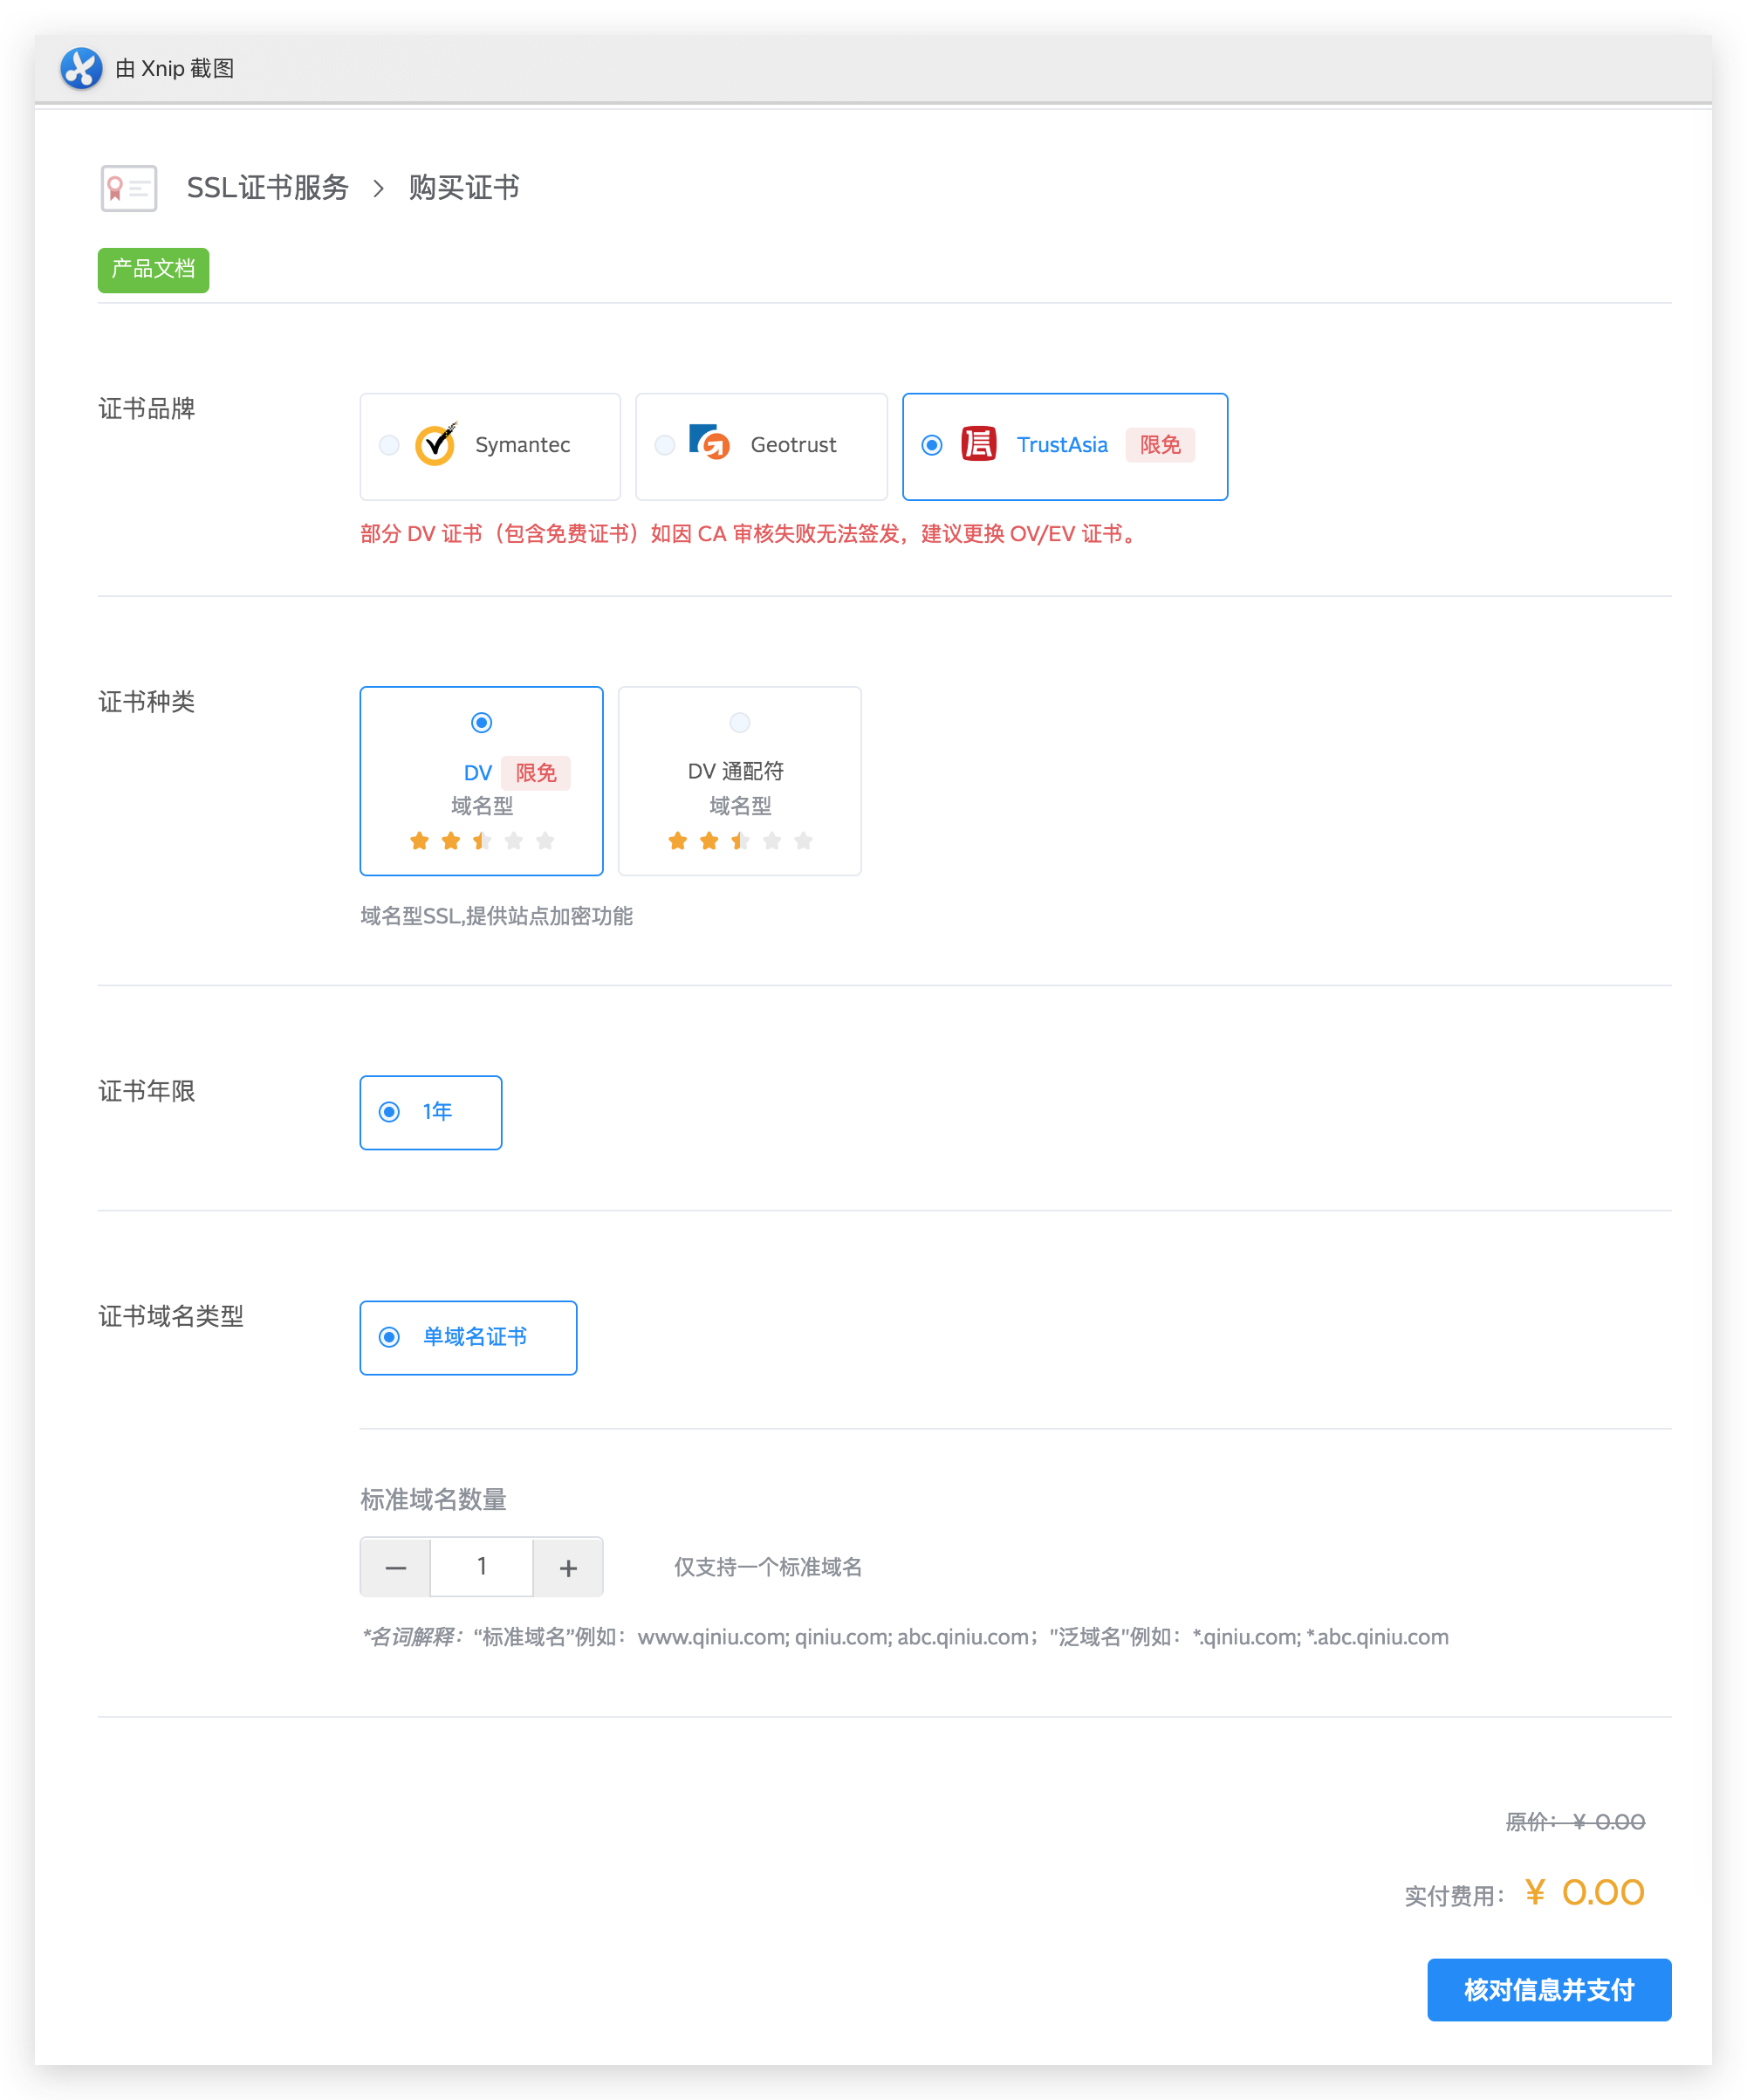Image resolution: width=1747 pixels, height=2100 pixels.
Task: Select the Geotrust brand radio button
Action: (x=665, y=445)
